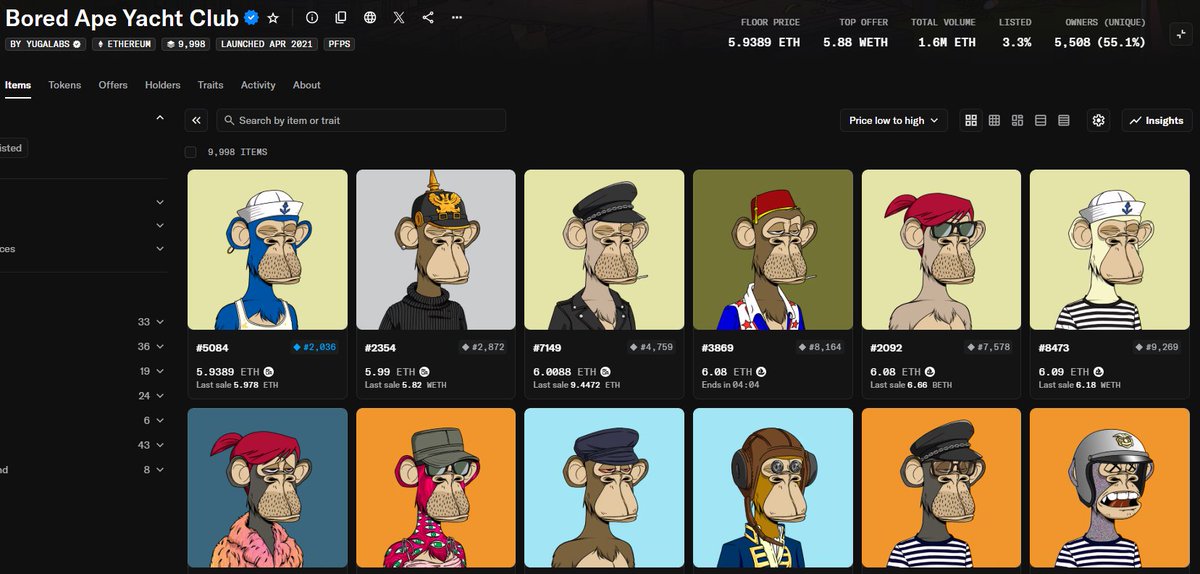Switch to the Tokens tab
The image size is (1200, 574).
click(x=65, y=85)
